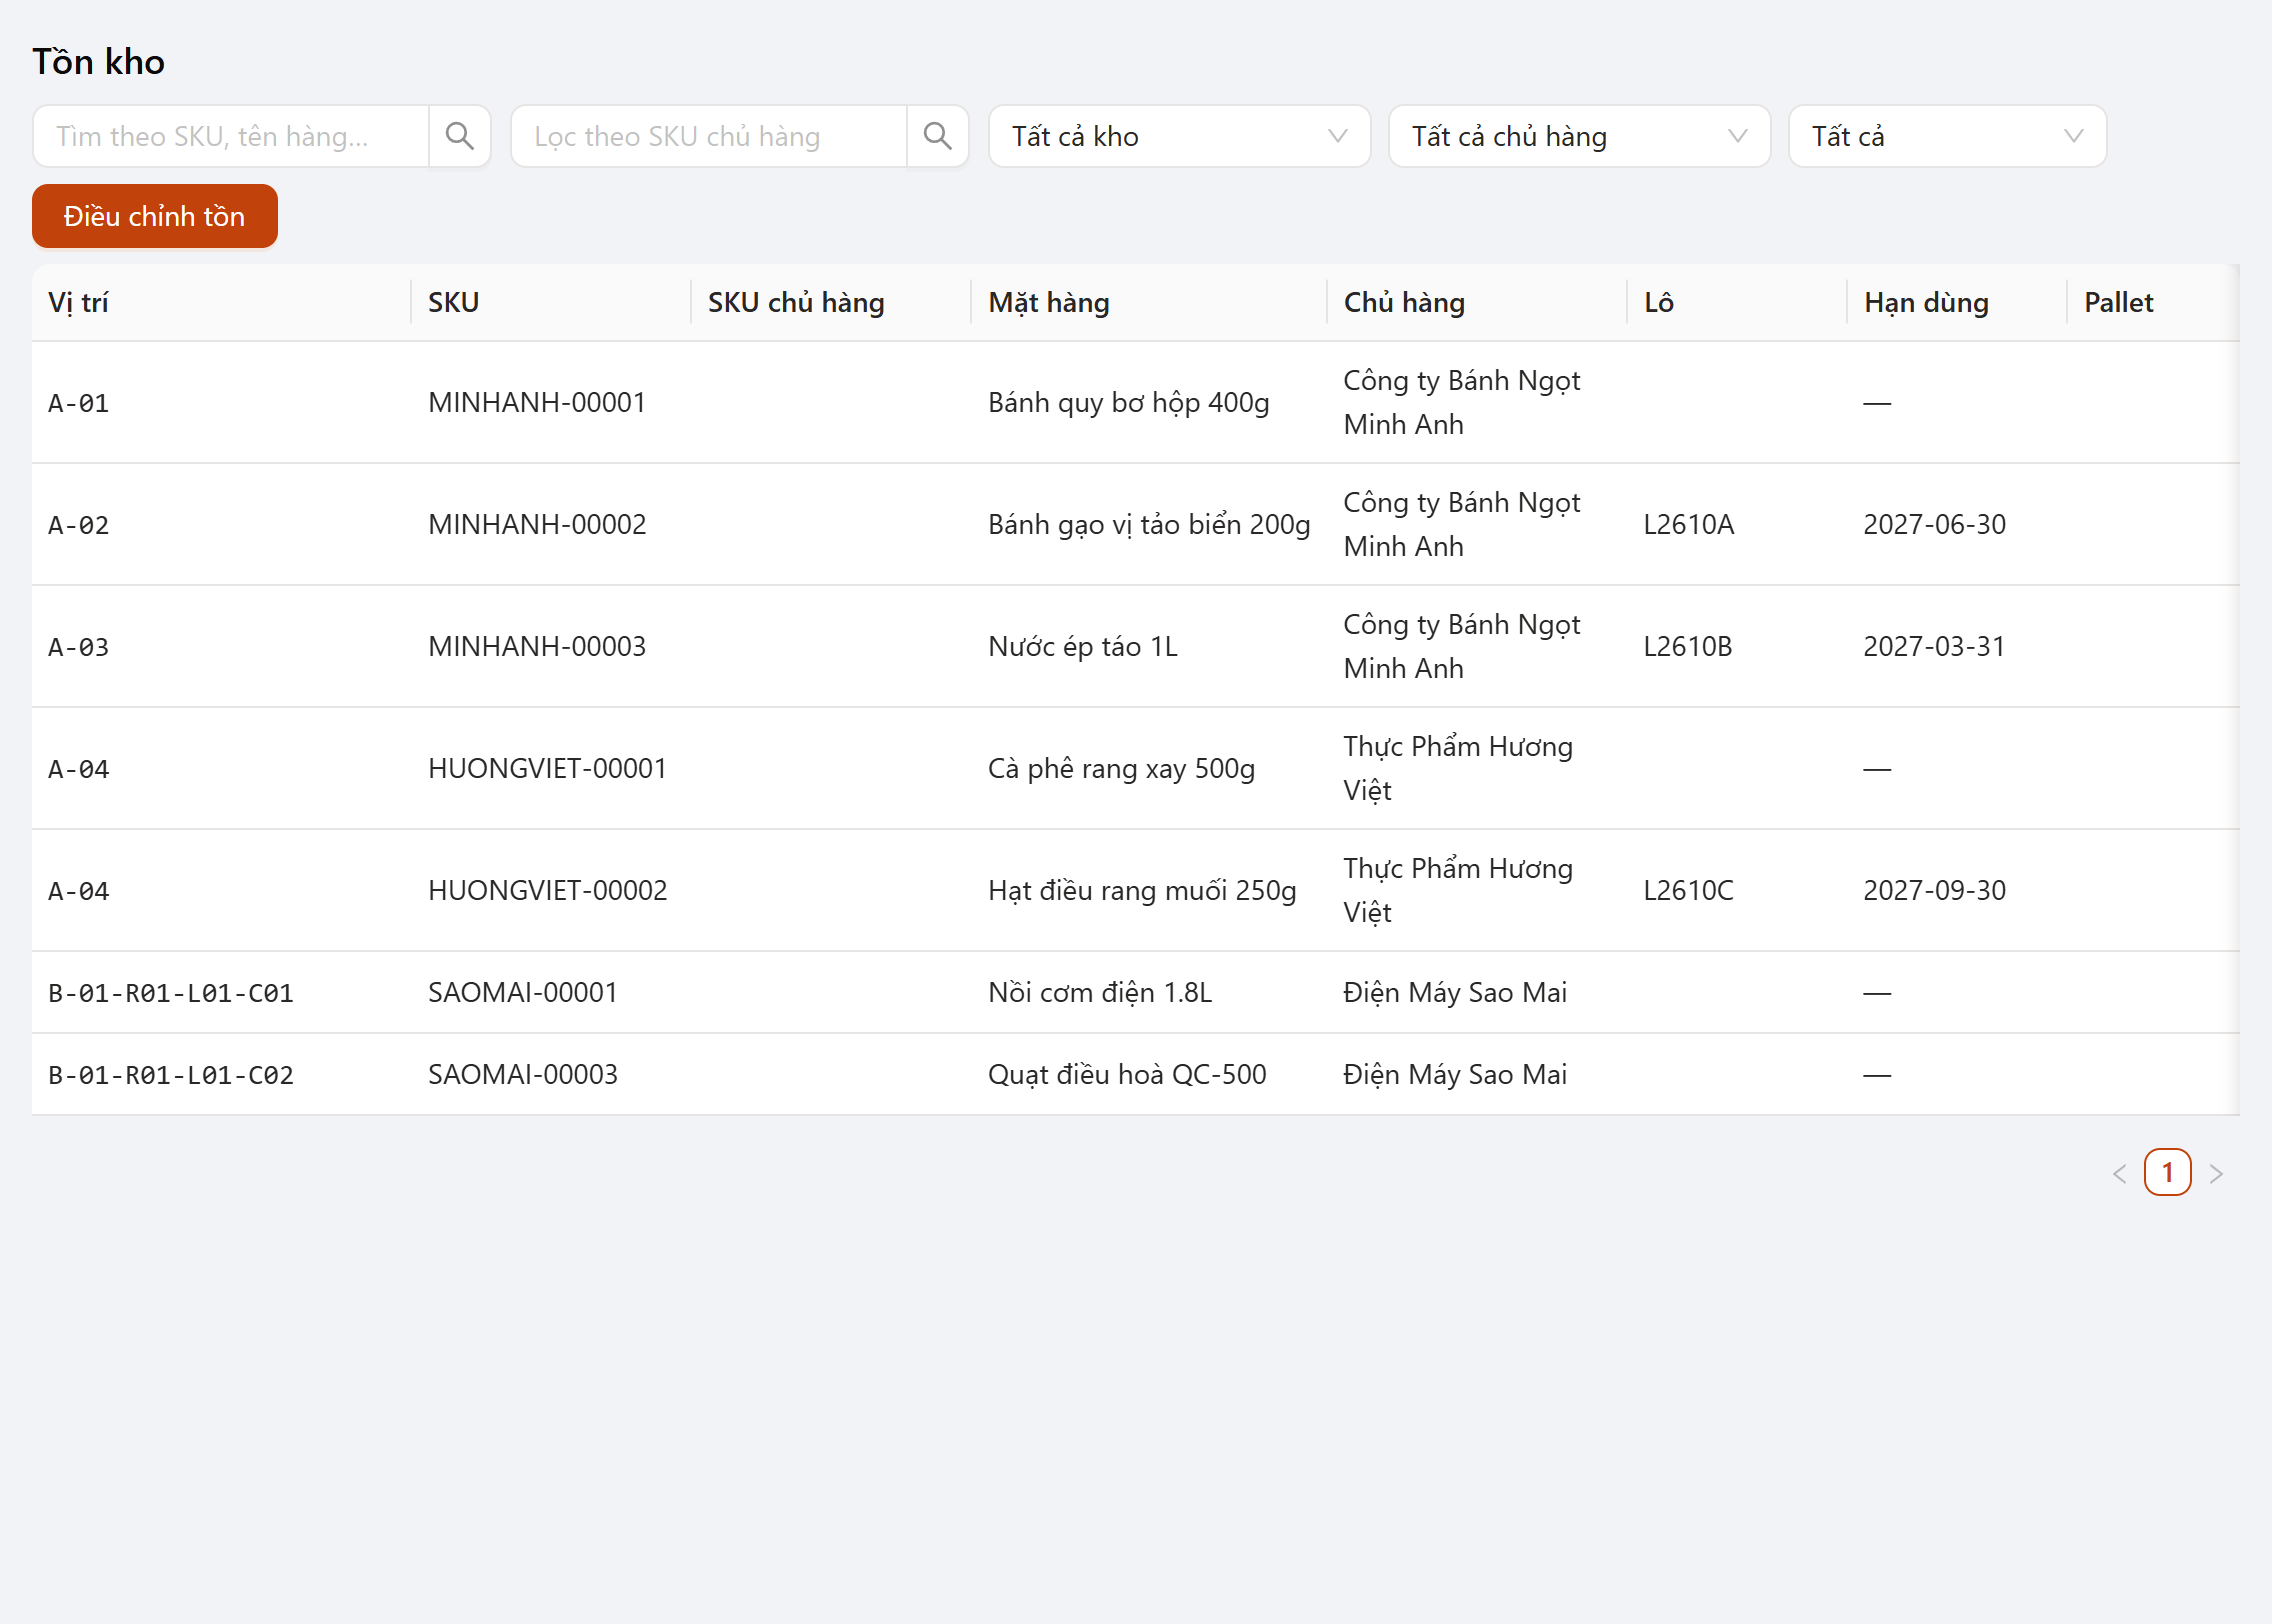Select the SAOMAI-00003 row
Image resolution: width=2272 pixels, height=1624 pixels.
tap(1136, 1074)
